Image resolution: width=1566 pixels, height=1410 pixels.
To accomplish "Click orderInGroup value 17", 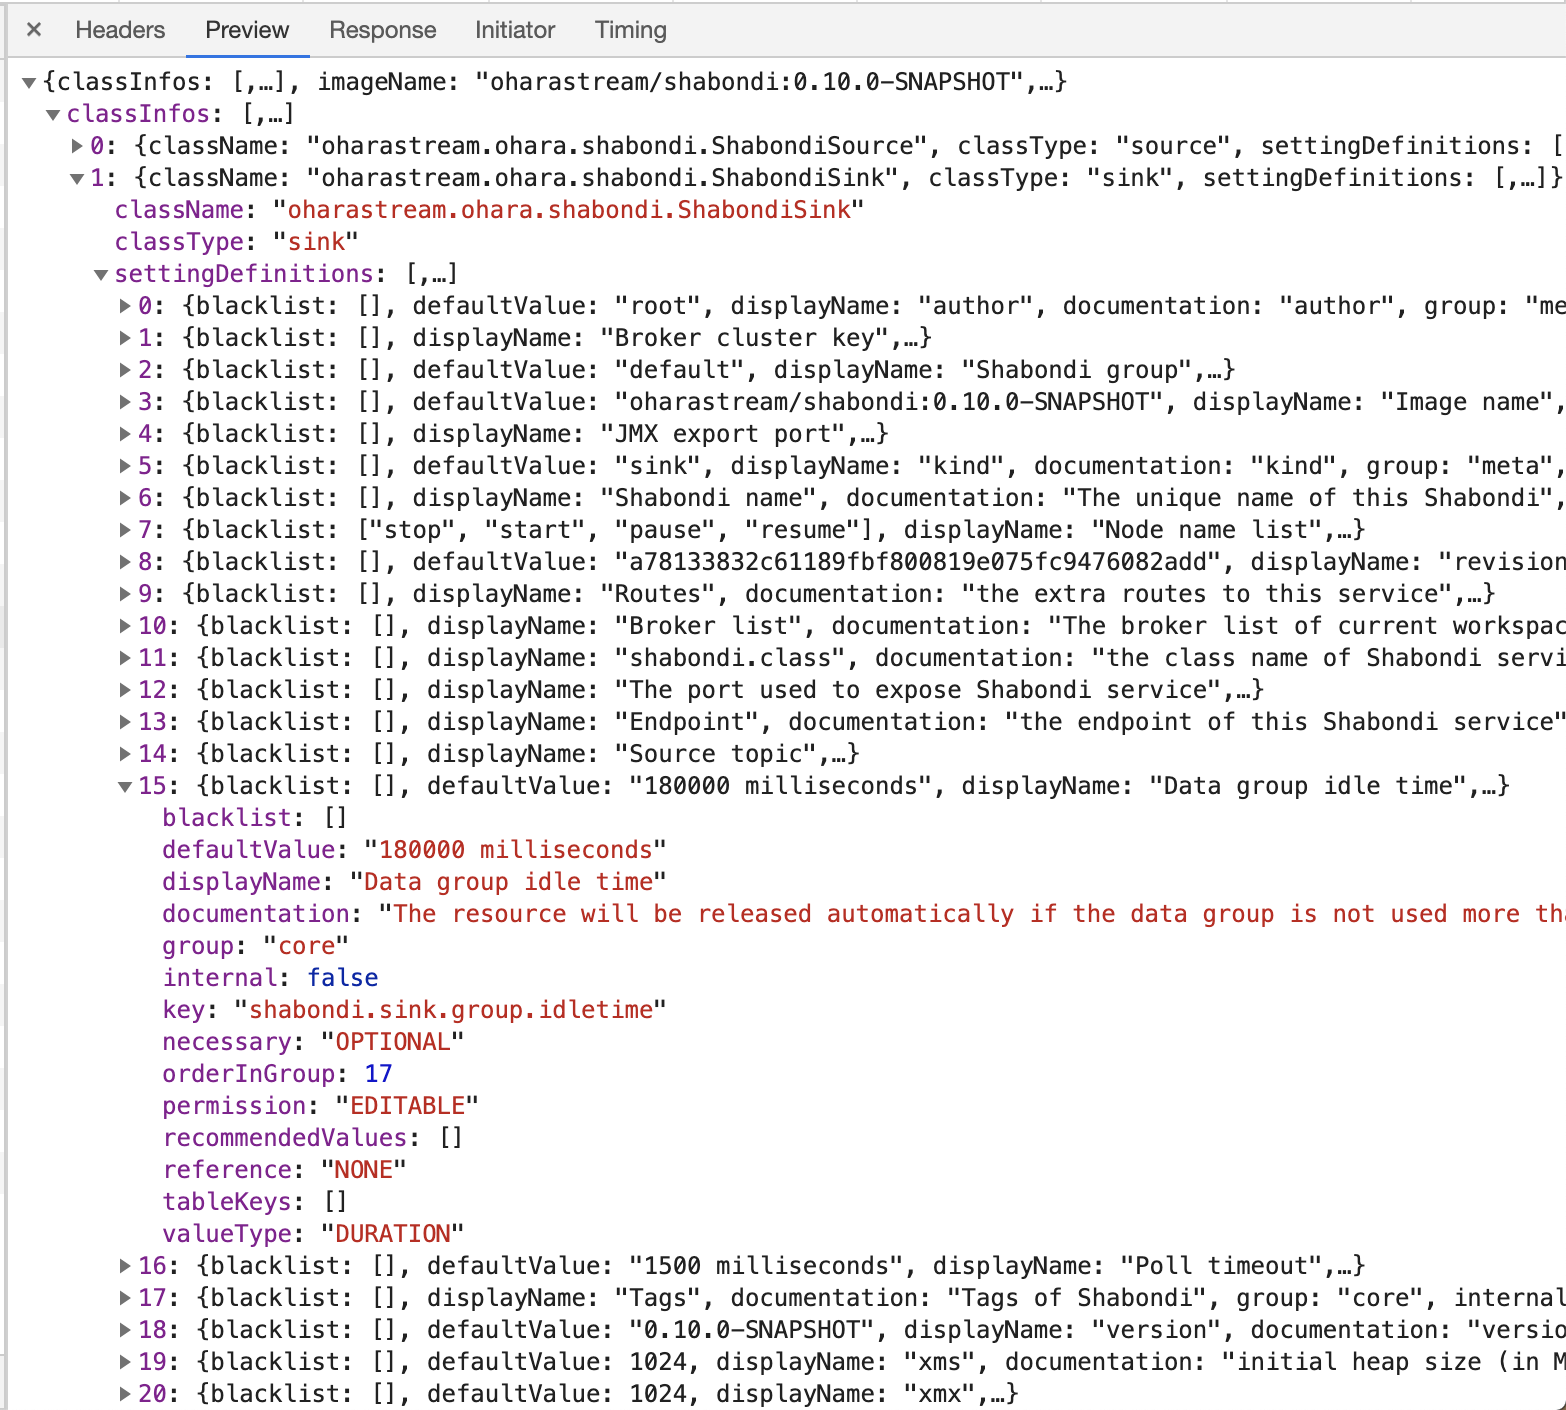I will 378,1074.
